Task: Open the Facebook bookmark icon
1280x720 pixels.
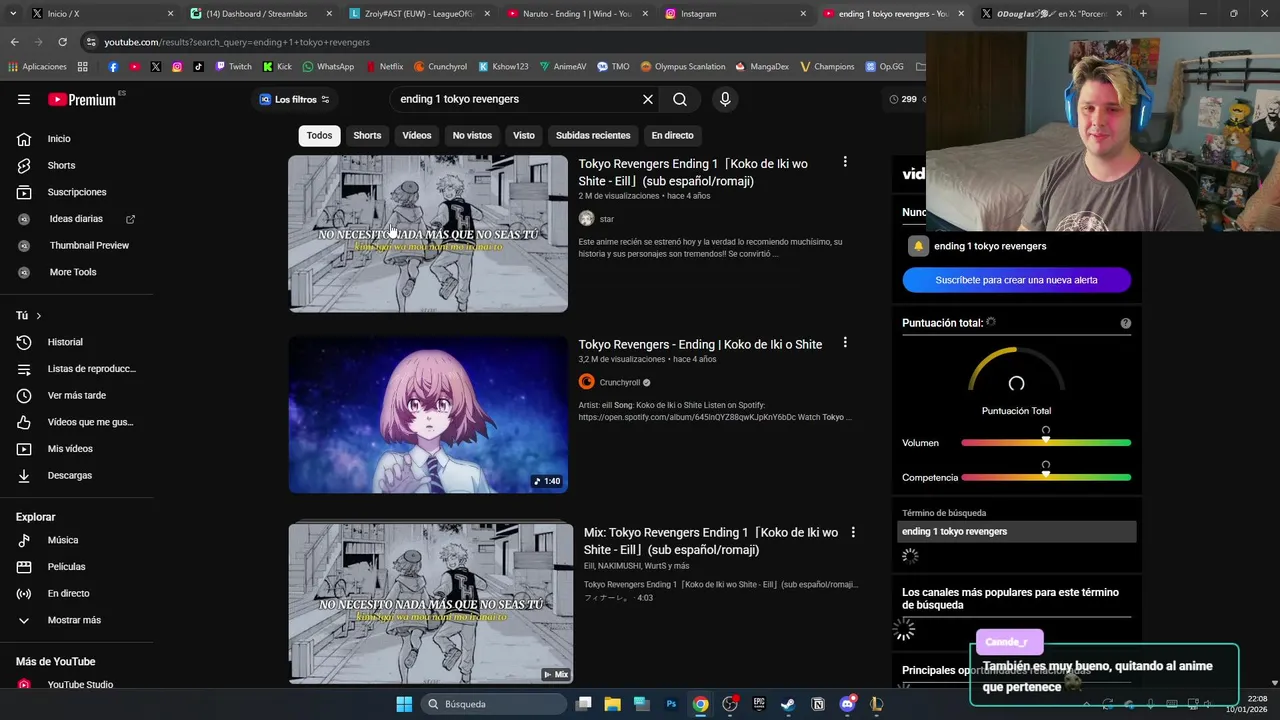Action: pos(113,67)
